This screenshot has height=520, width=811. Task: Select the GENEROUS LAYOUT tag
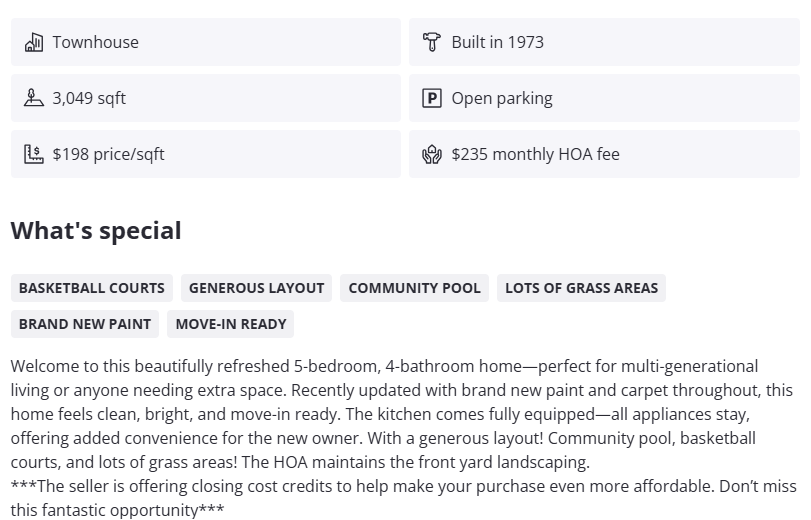click(x=256, y=288)
